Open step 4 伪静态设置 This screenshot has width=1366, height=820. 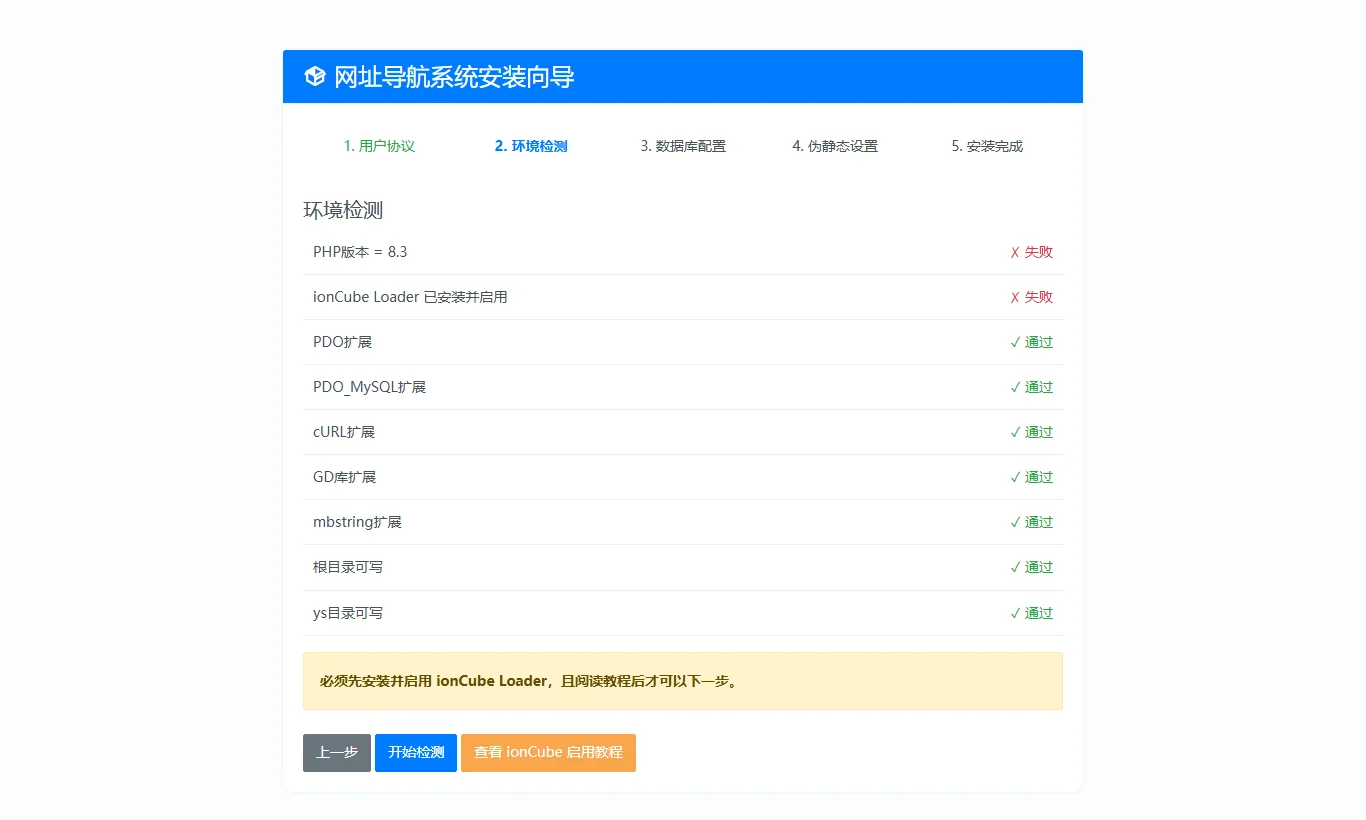coord(835,146)
